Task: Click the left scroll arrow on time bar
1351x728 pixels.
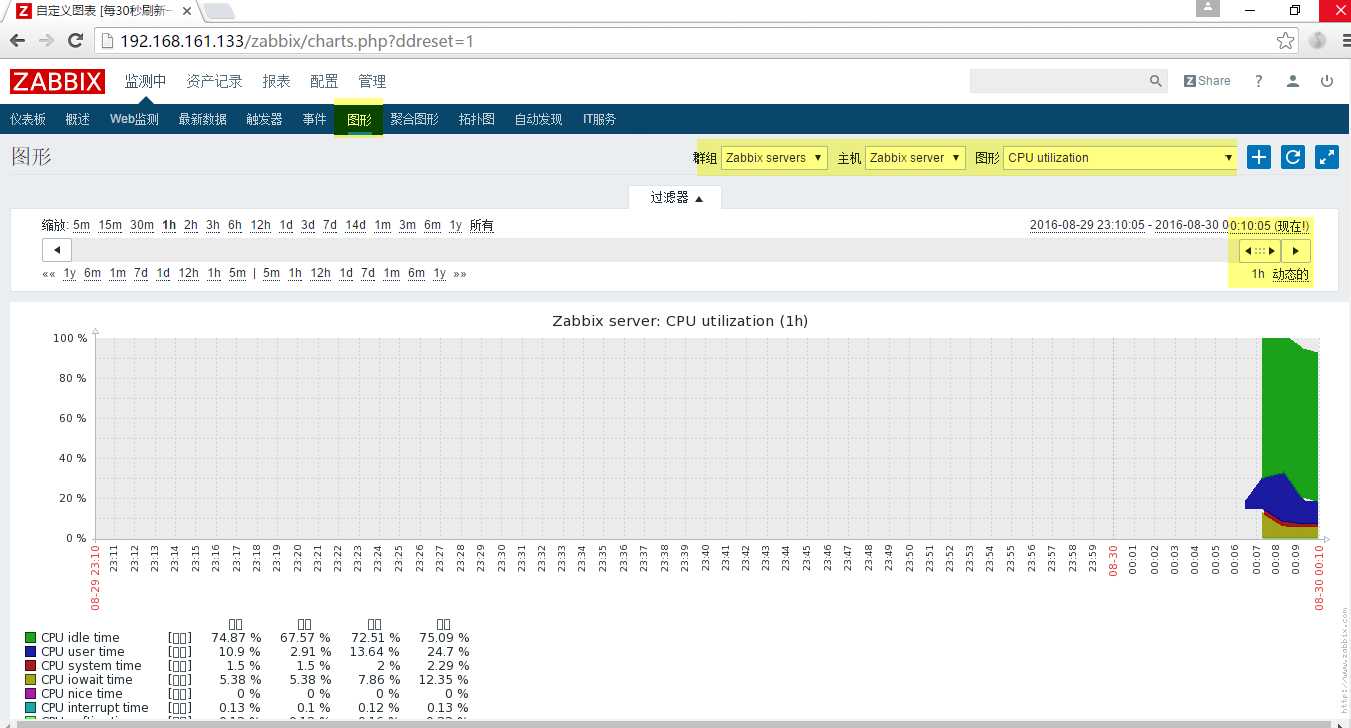Action: (x=57, y=250)
